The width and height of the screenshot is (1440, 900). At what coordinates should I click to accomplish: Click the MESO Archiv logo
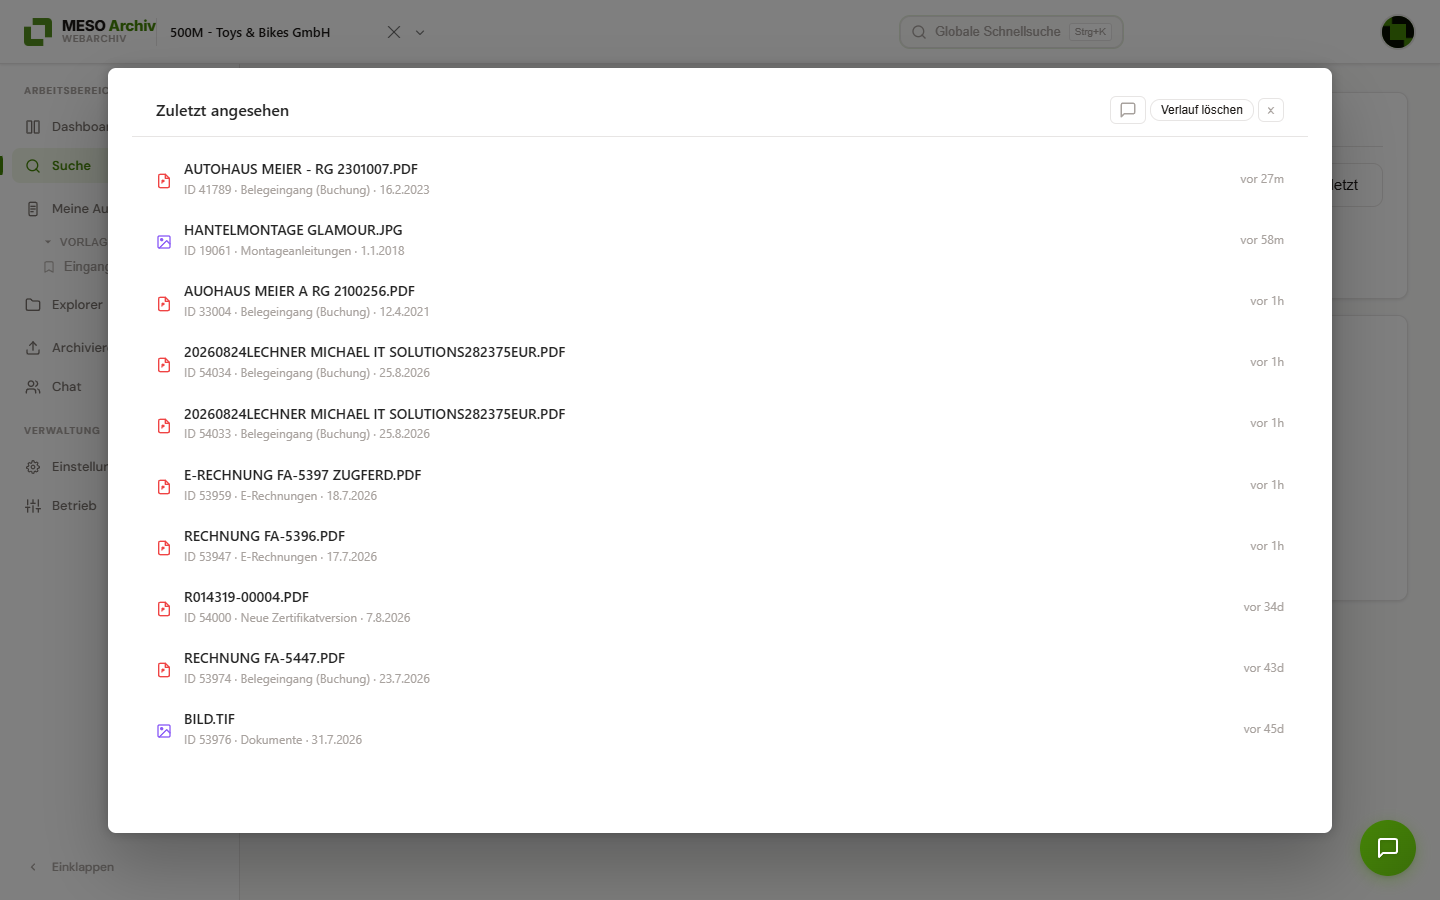pos(89,31)
